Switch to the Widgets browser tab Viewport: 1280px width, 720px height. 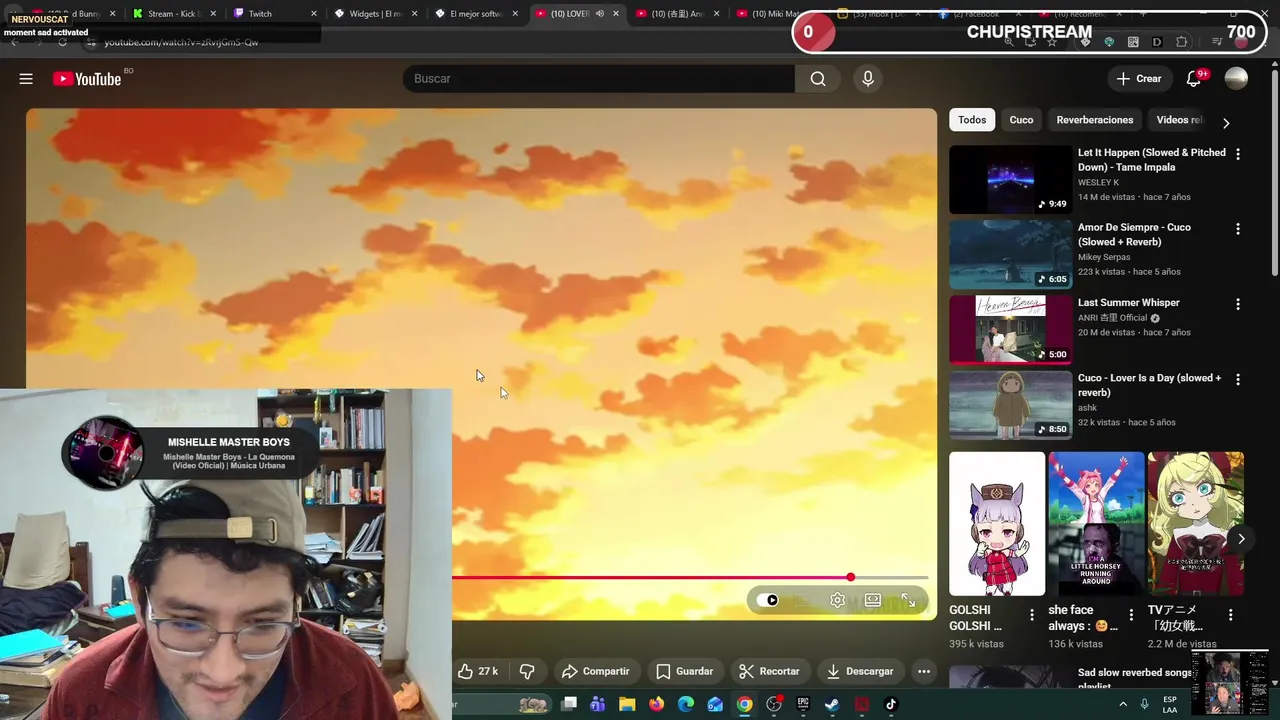point(374,14)
